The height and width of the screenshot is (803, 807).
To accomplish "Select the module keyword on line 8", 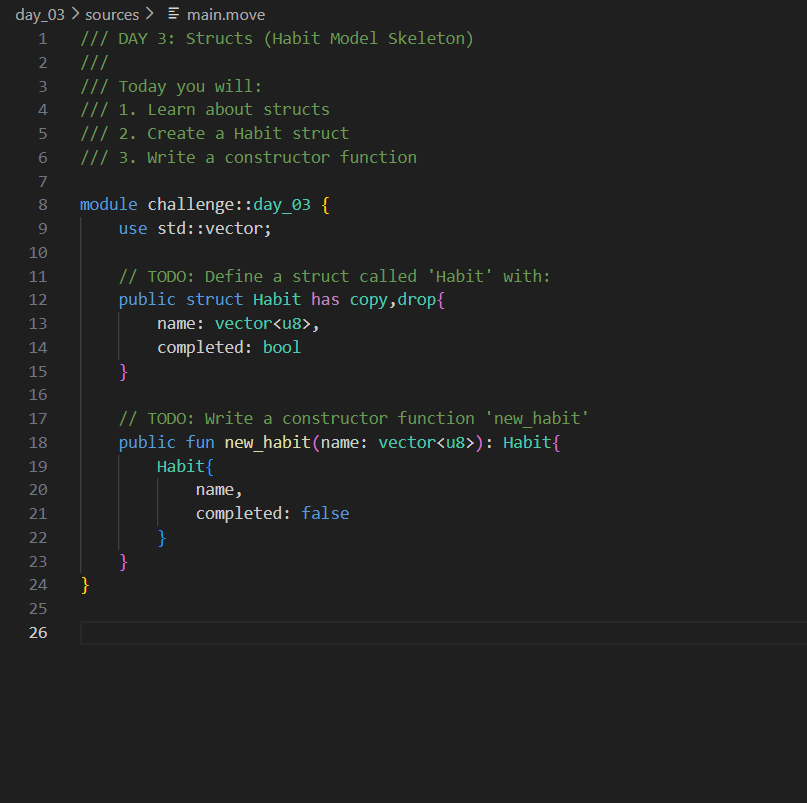I will (x=107, y=204).
